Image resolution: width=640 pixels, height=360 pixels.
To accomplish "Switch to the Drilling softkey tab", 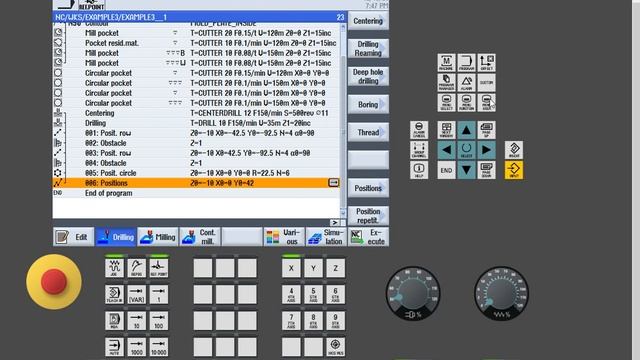I will [116, 237].
